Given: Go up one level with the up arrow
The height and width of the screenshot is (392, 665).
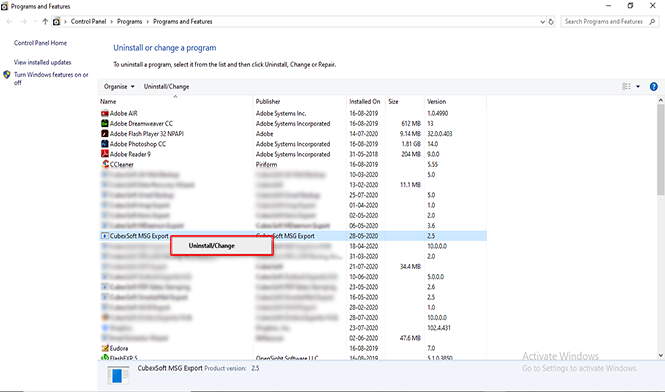Looking at the screenshot, I should coord(45,22).
